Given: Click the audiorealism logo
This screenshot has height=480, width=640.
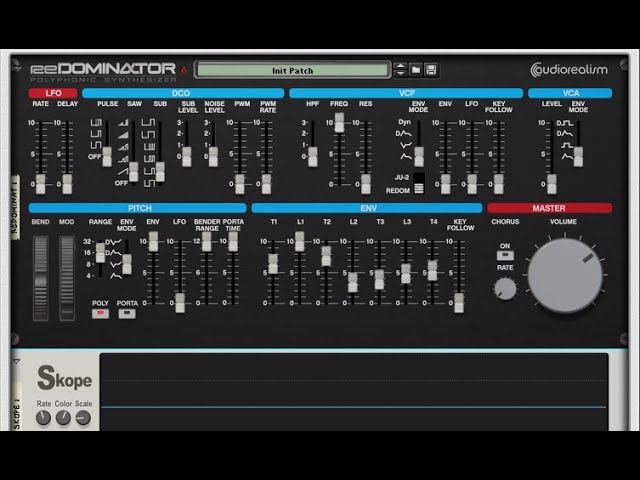Looking at the screenshot, I should coord(569,69).
